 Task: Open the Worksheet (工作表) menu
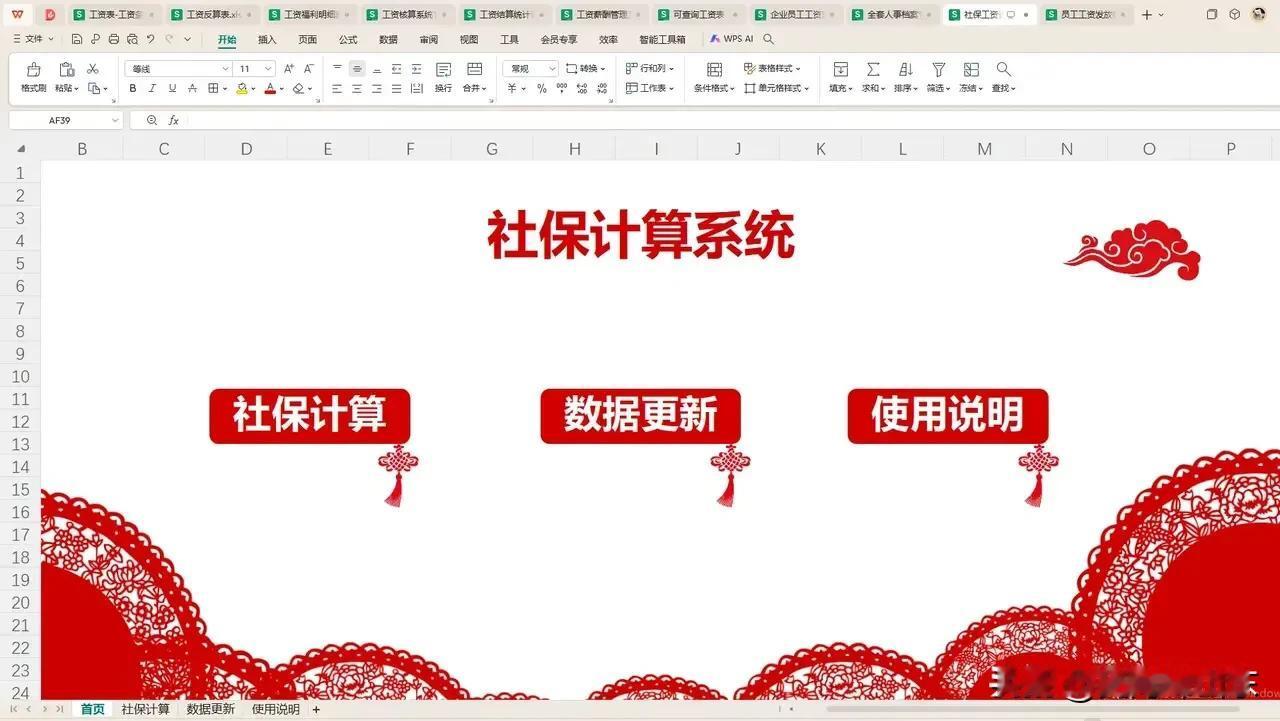click(x=650, y=89)
